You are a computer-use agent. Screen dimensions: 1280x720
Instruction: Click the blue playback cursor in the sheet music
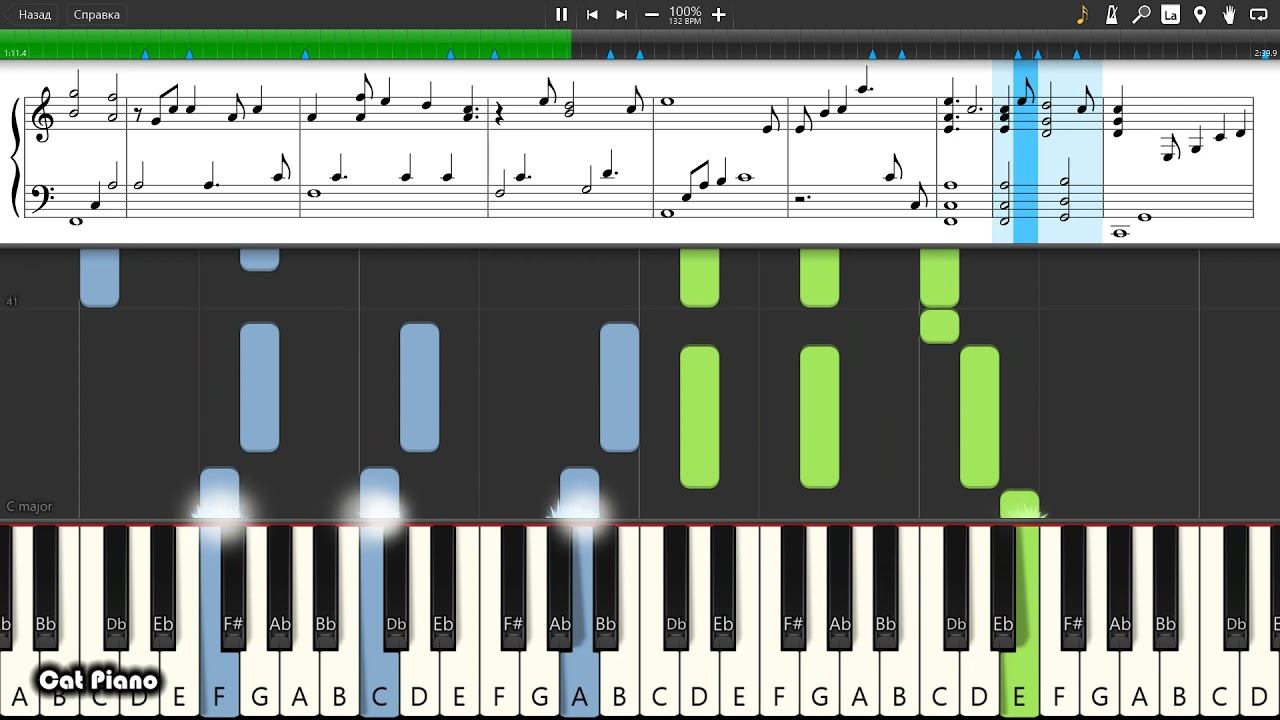[1025, 151]
